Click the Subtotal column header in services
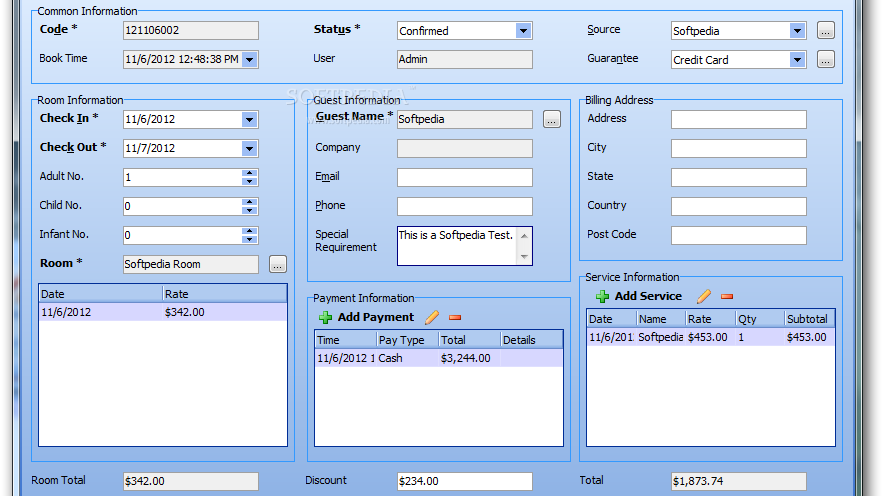Viewport: 883px width, 496px height. (x=809, y=319)
